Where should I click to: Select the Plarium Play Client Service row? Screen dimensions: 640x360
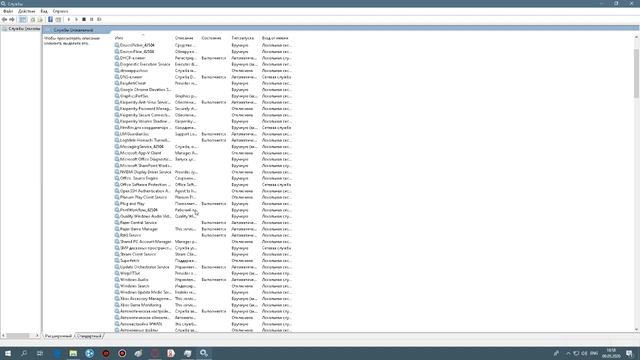203,197
